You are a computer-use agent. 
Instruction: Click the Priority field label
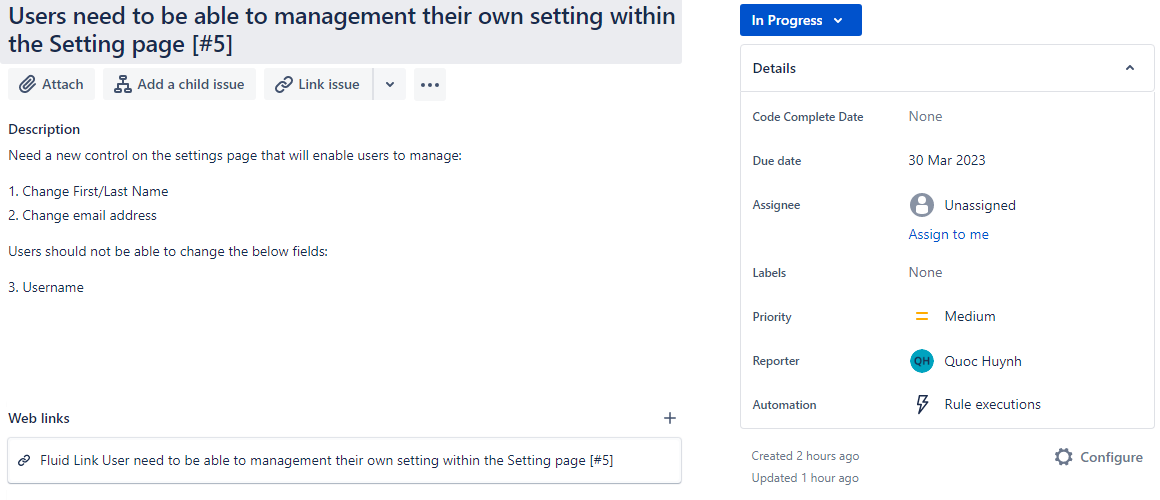click(x=772, y=317)
